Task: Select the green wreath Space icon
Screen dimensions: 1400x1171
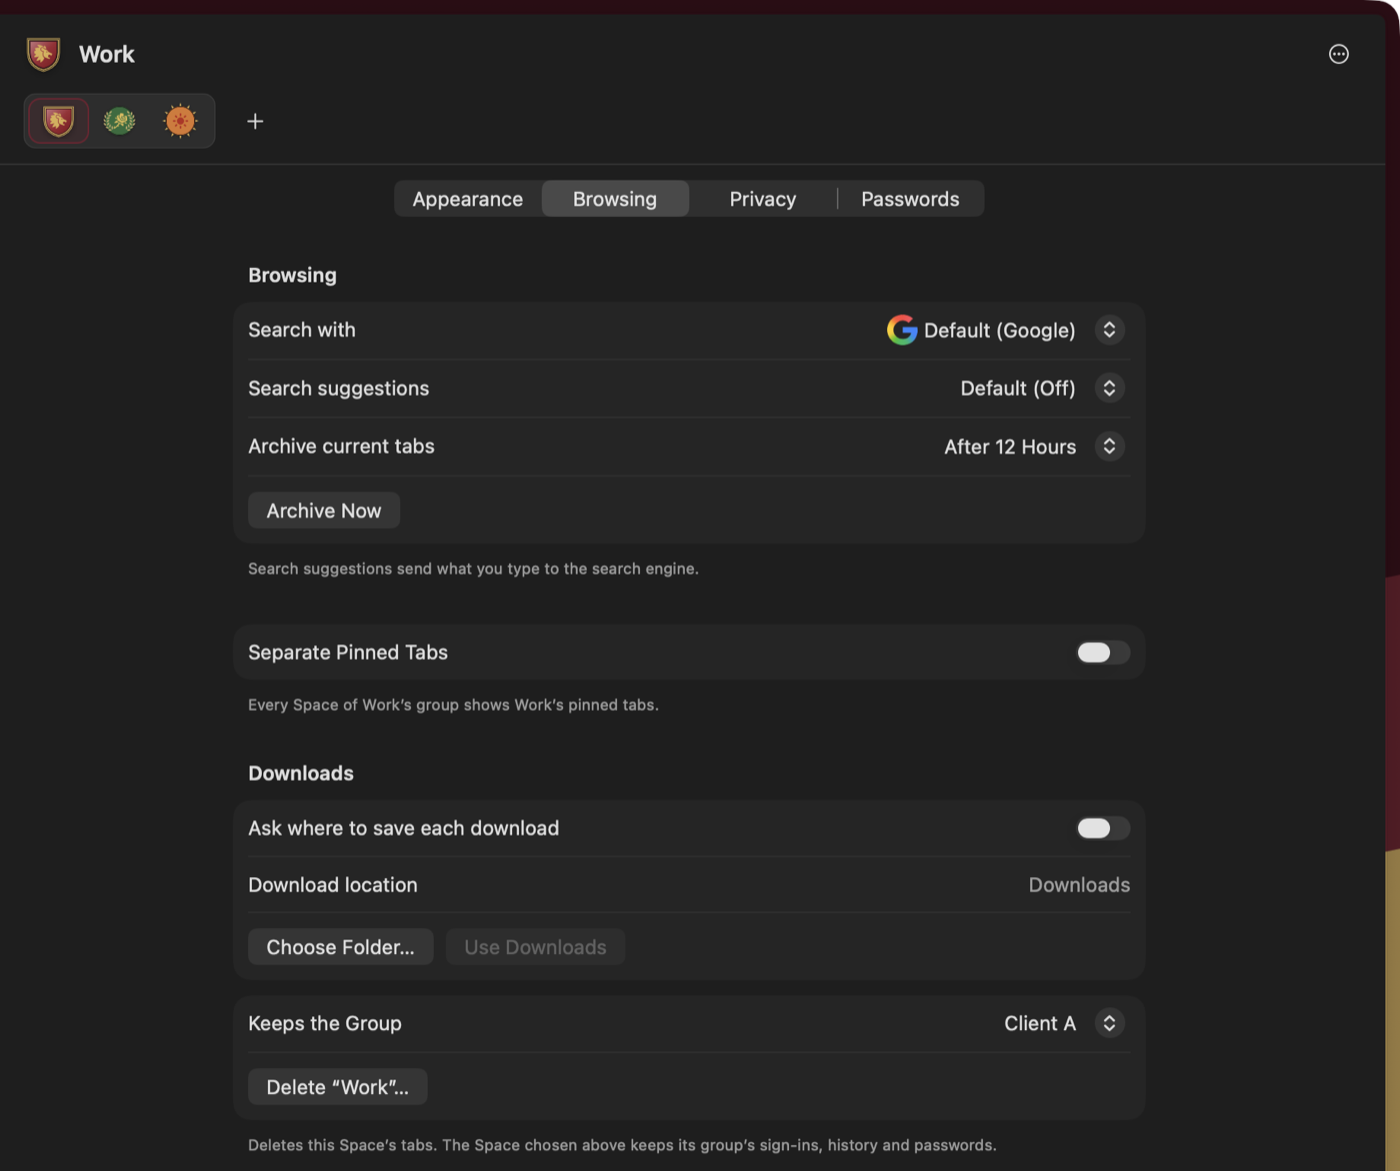Action: click(119, 121)
